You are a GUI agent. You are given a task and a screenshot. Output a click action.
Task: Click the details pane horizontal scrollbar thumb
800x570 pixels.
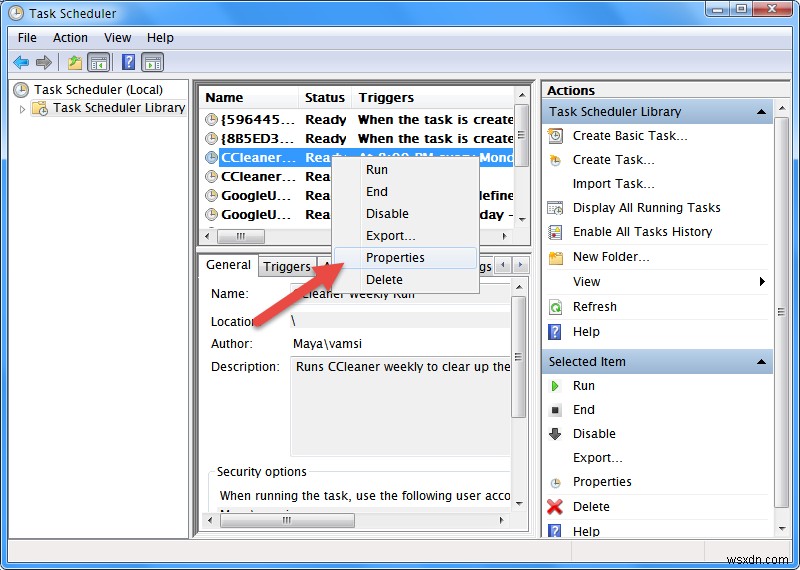point(287,521)
